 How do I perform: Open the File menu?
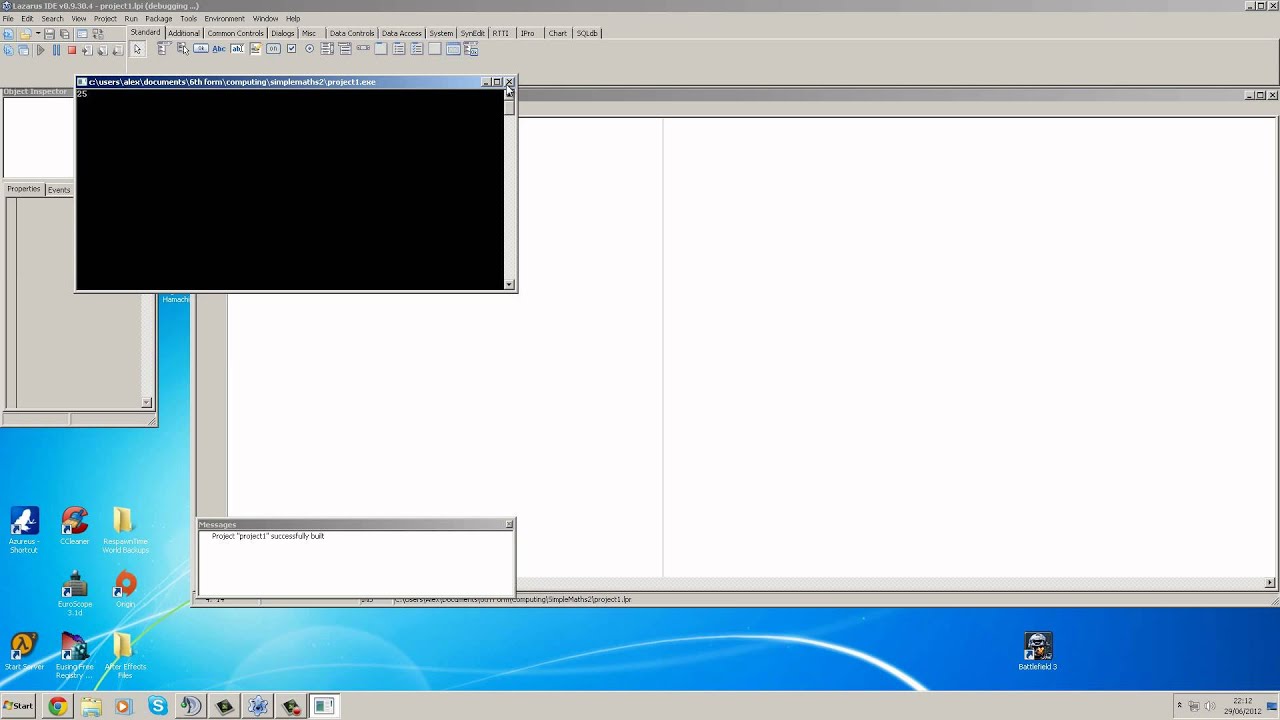click(x=8, y=19)
